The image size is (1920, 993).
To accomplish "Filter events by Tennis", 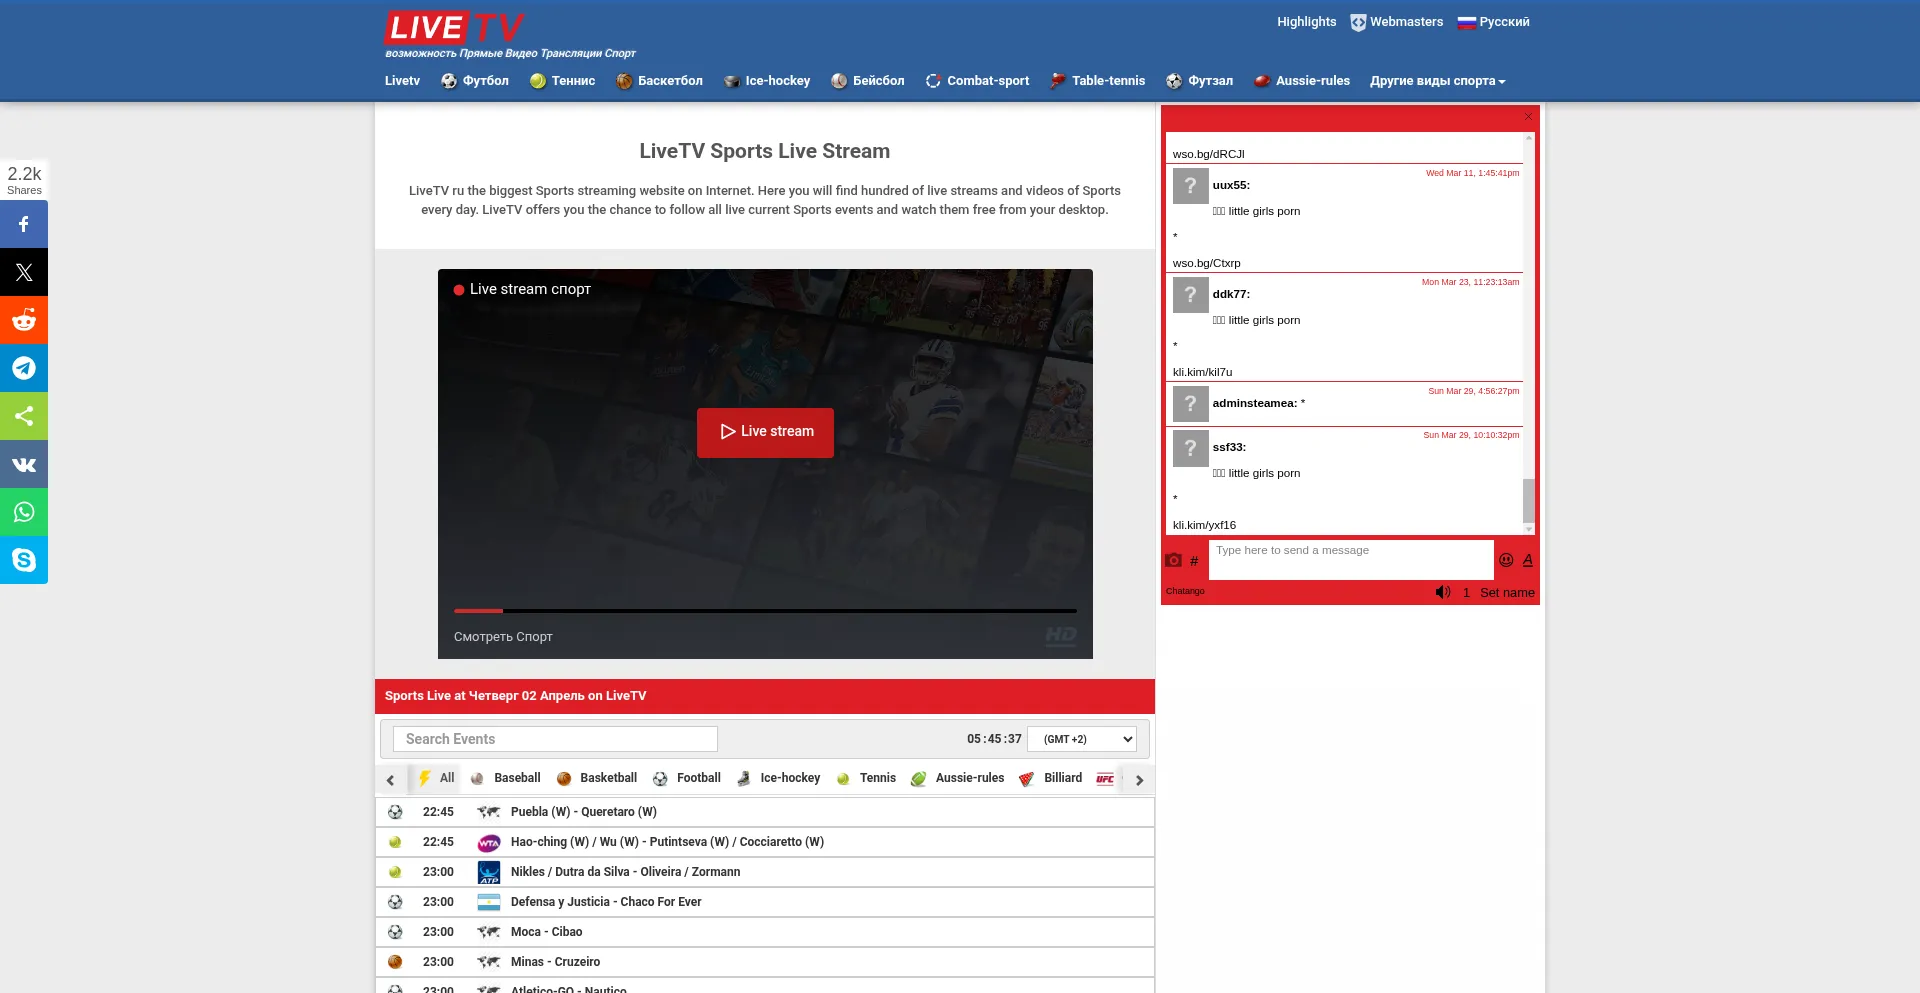I will point(866,778).
